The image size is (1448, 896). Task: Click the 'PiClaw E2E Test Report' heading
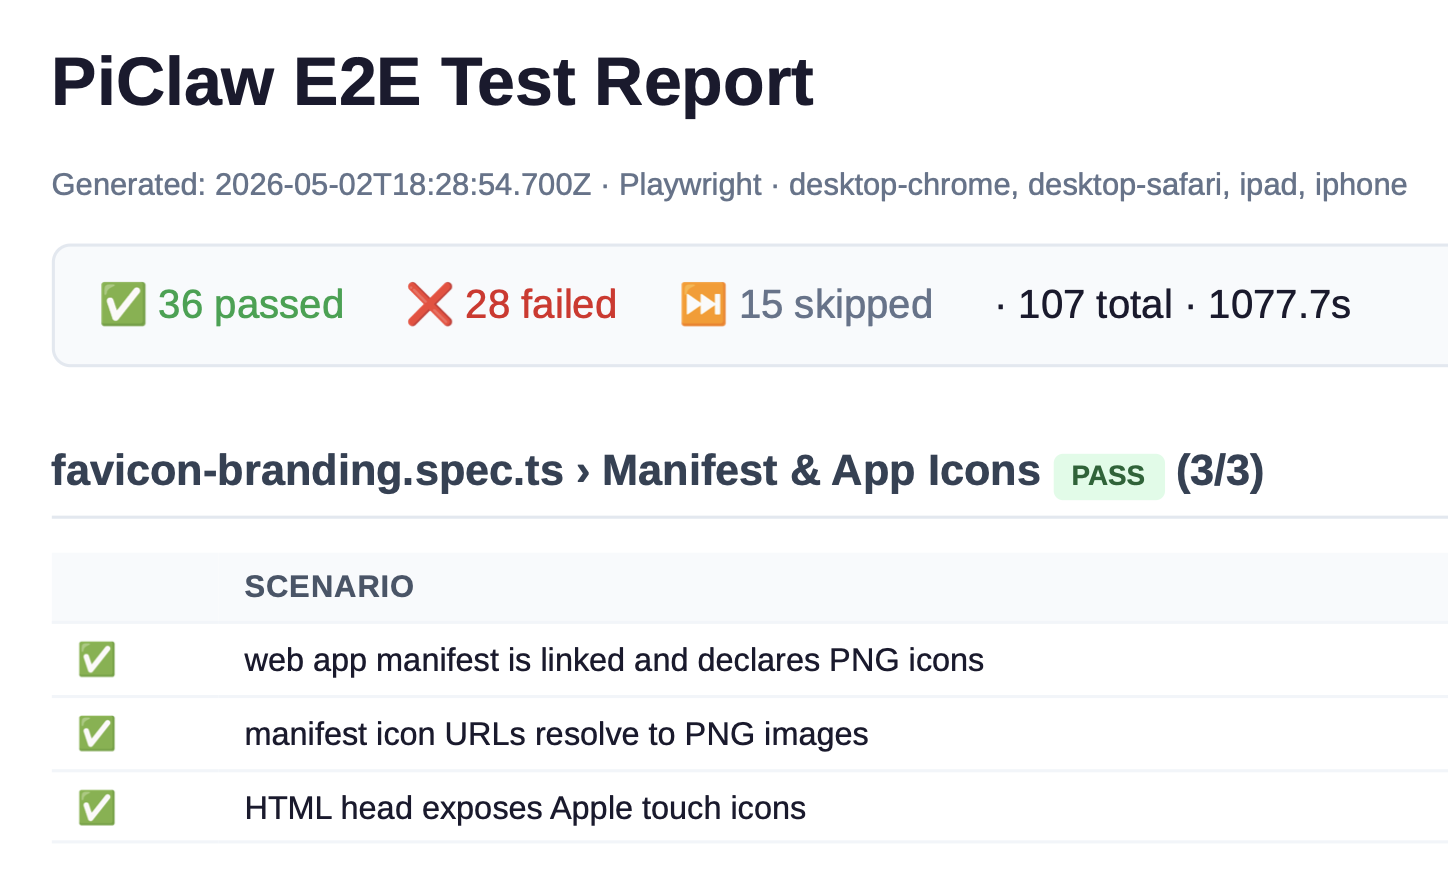pyautogui.click(x=432, y=82)
